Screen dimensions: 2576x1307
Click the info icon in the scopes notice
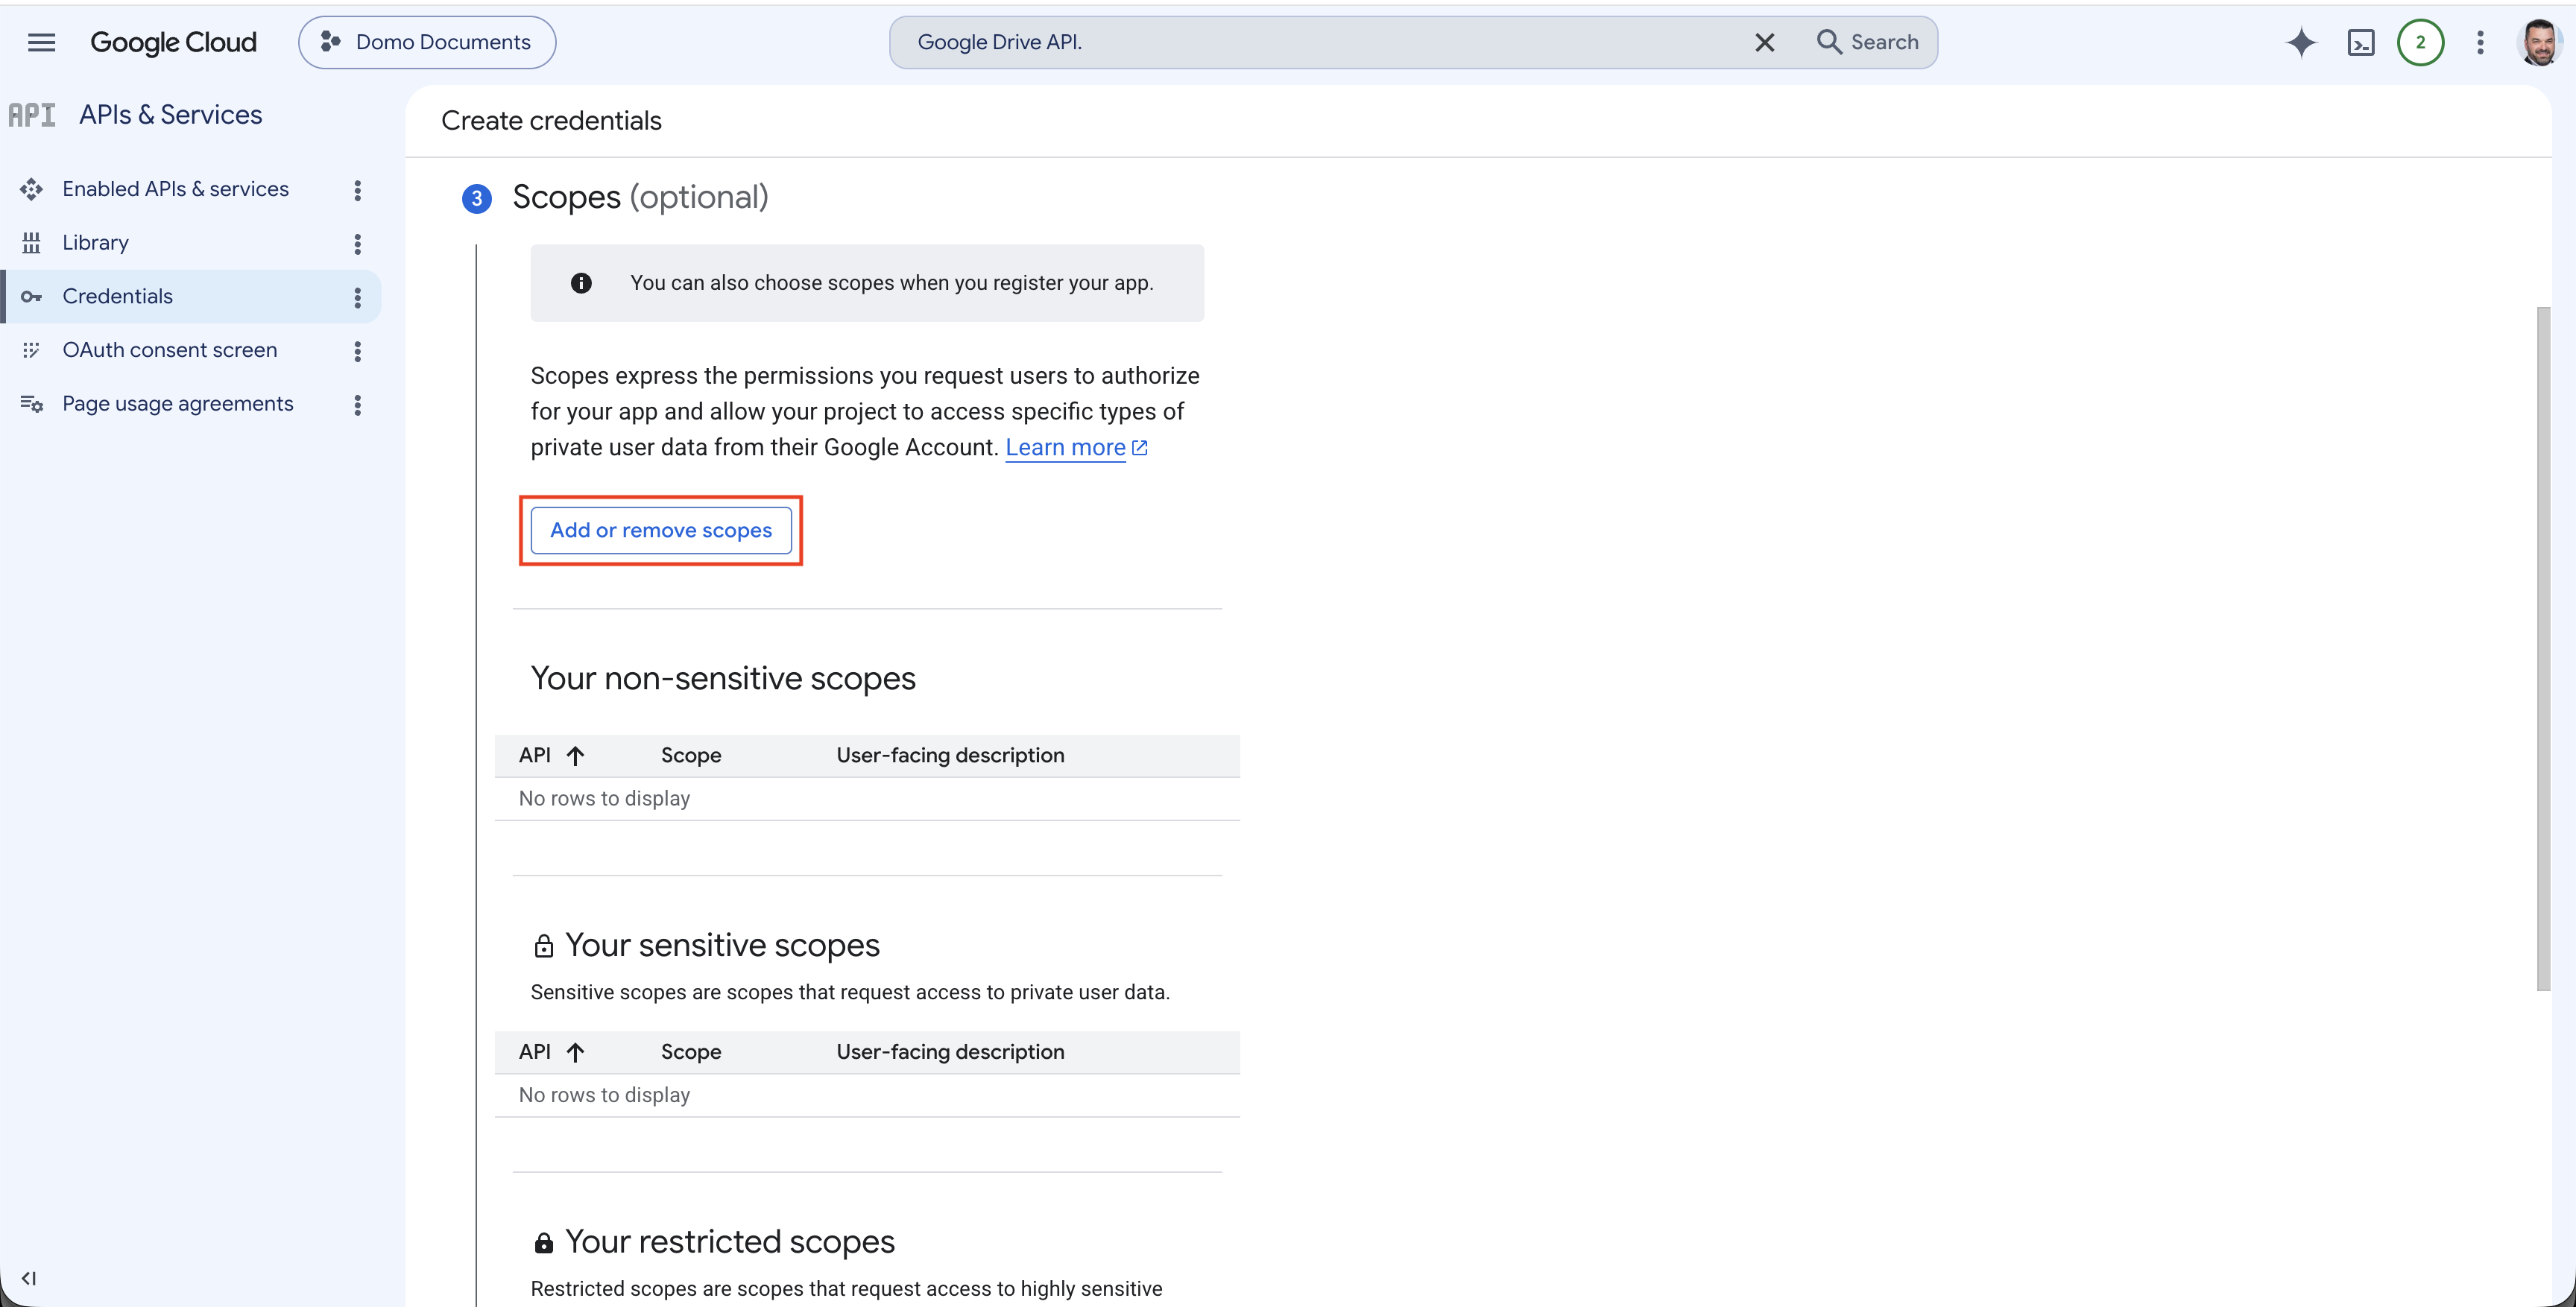point(581,283)
